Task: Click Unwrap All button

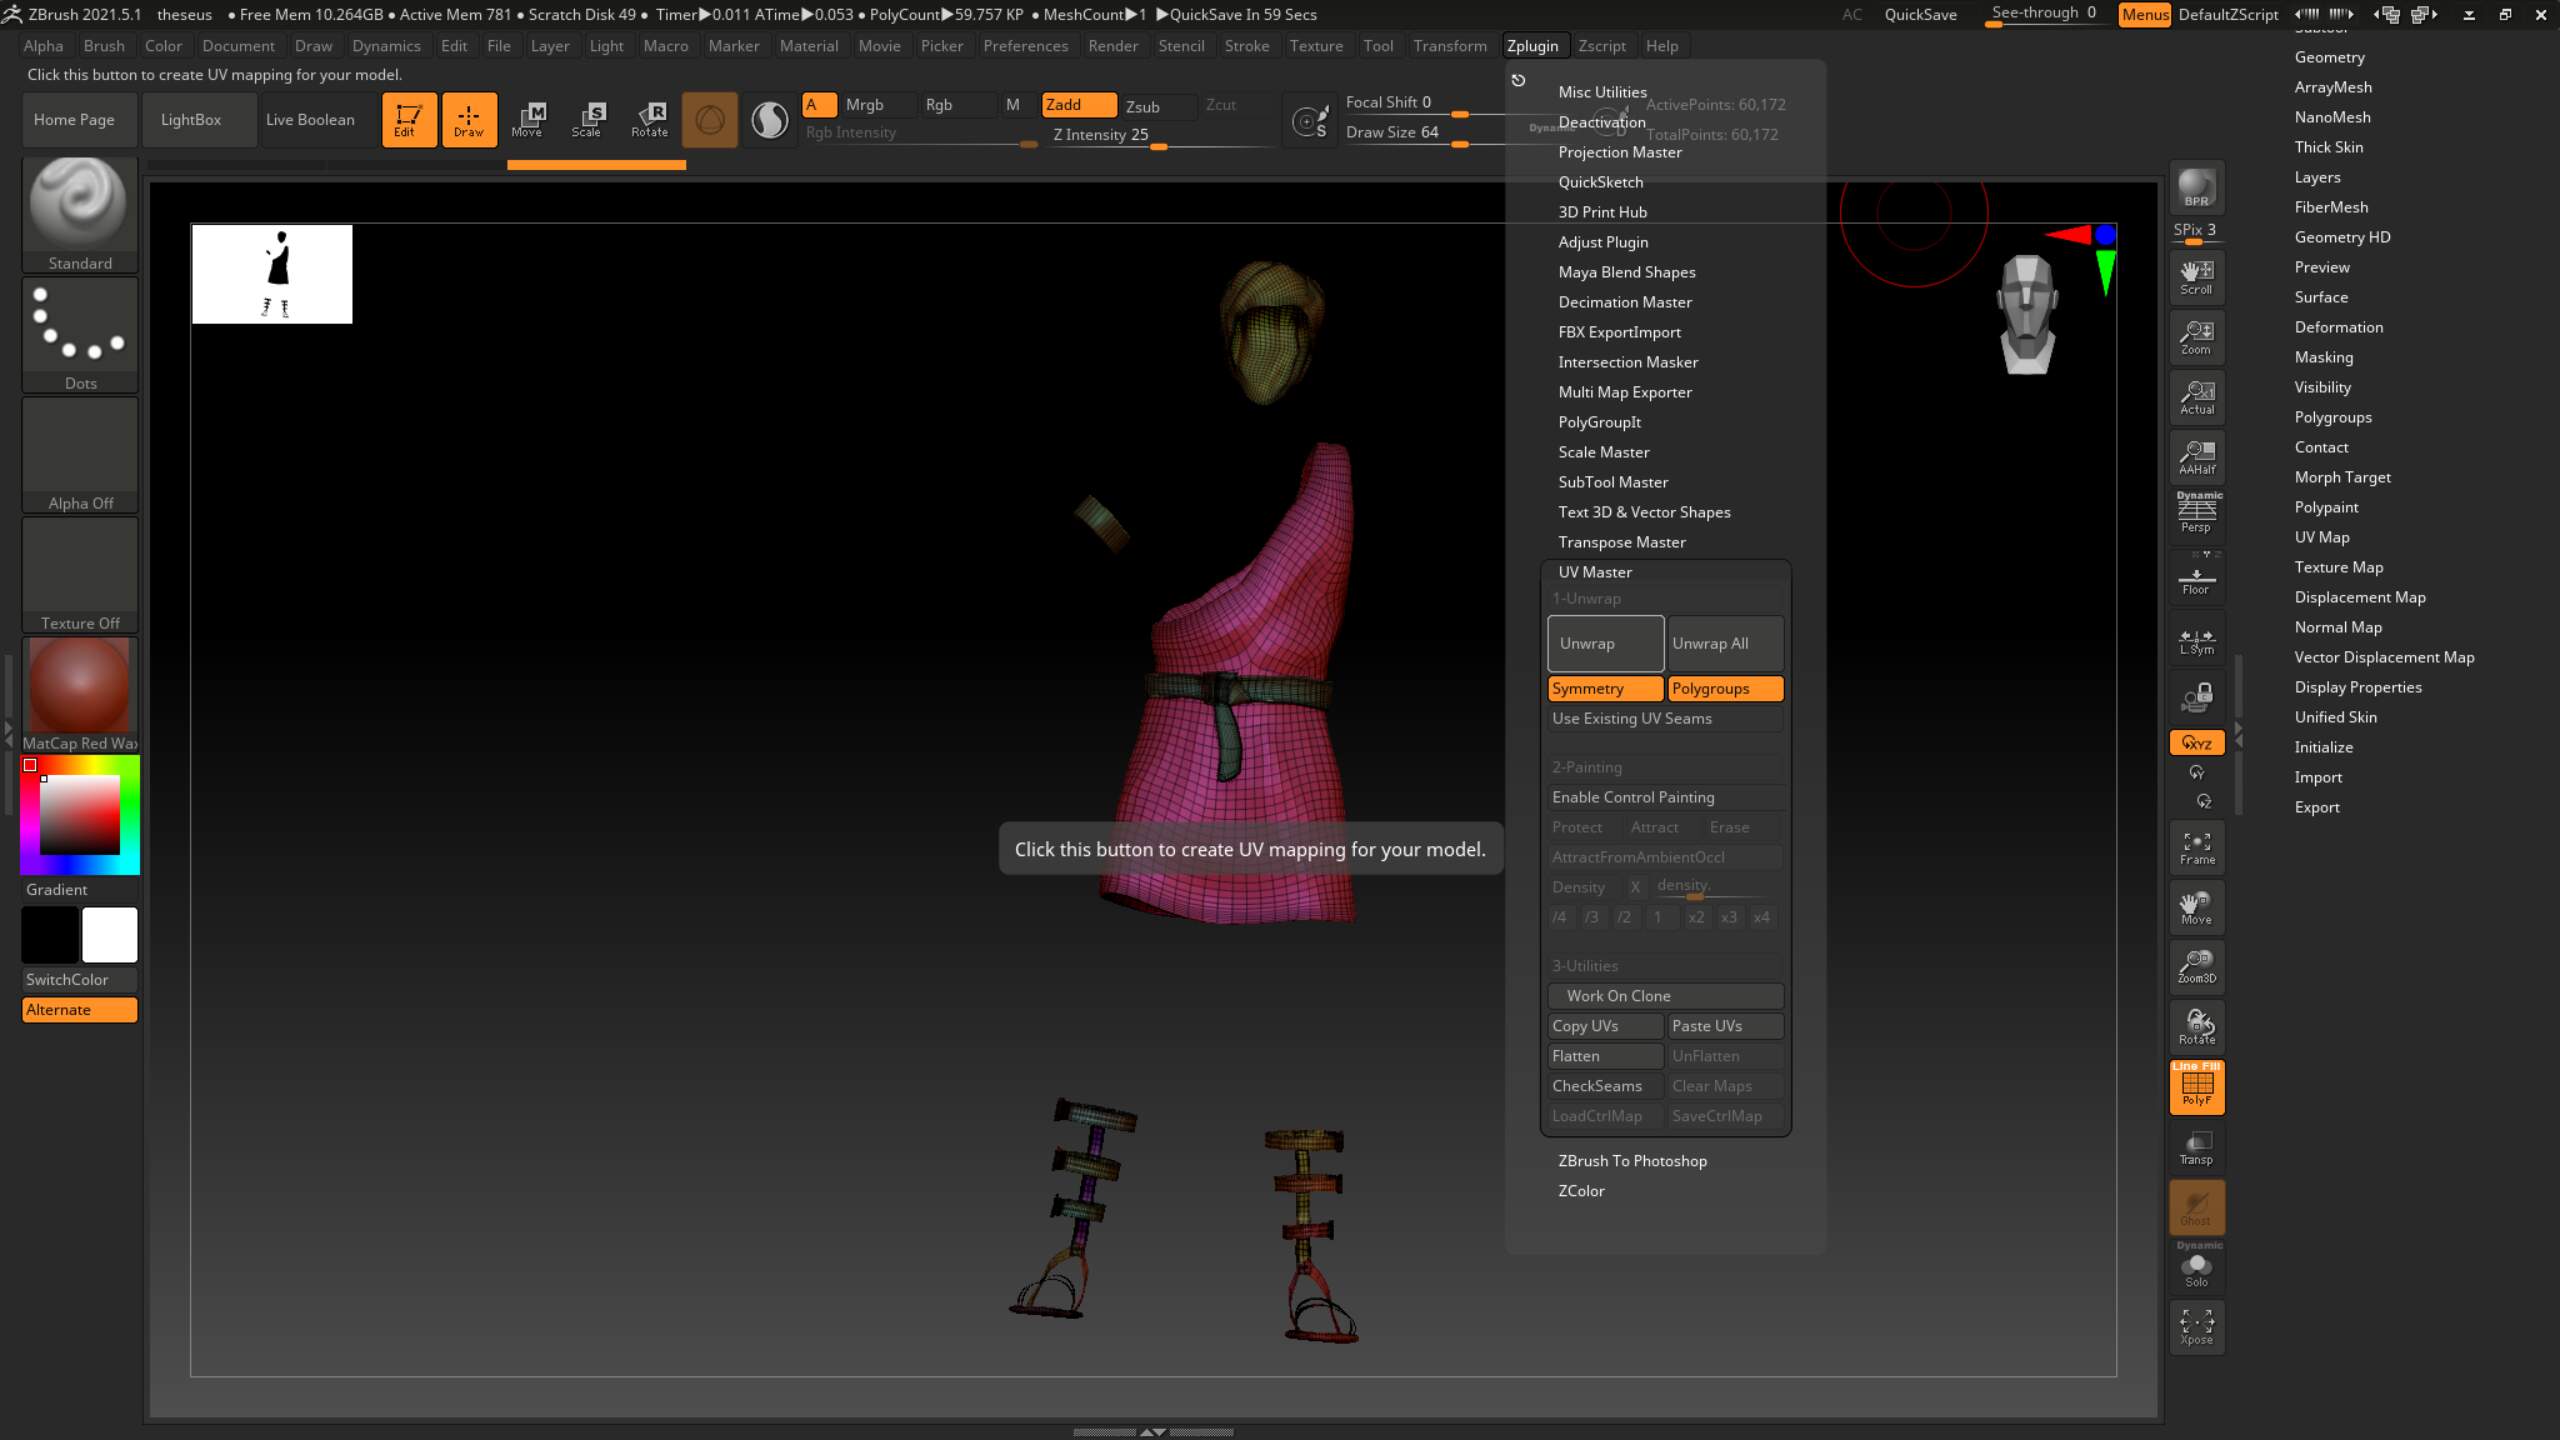Action: [x=1725, y=643]
